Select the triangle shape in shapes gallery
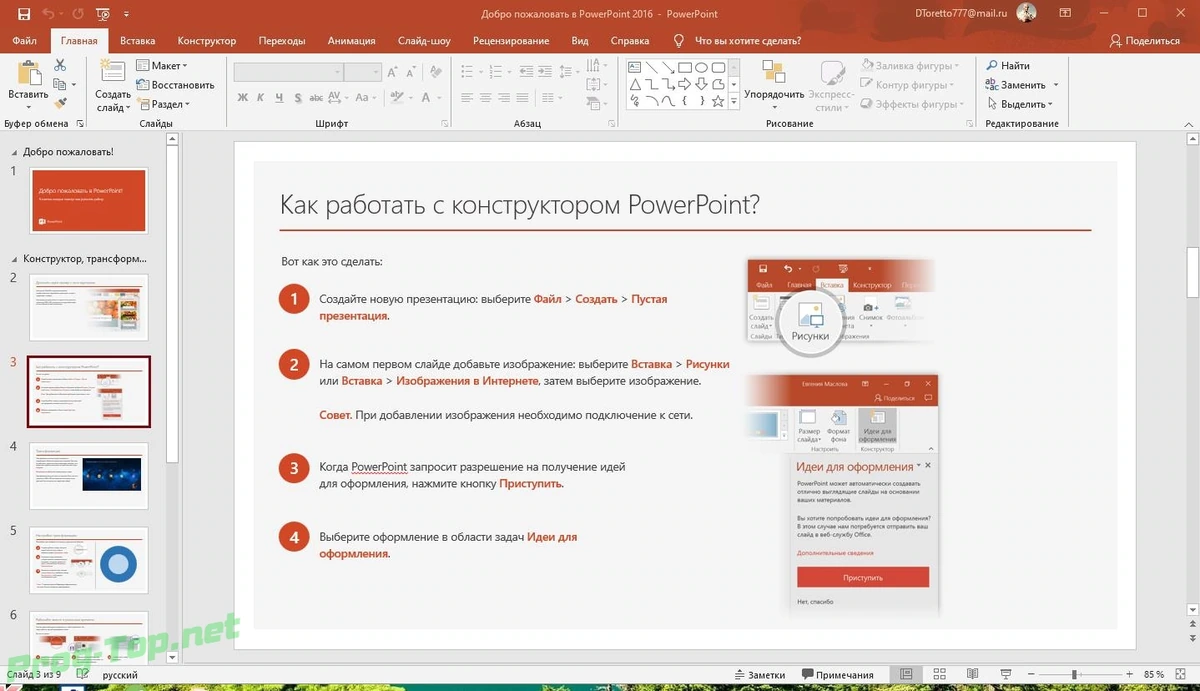This screenshot has height=691, width=1200. pyautogui.click(x=635, y=84)
